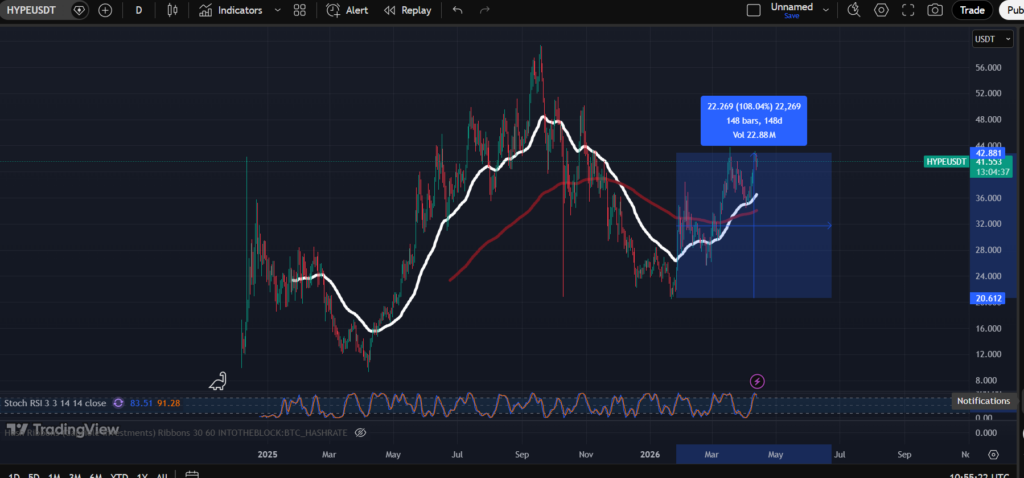Click the add symbol plus icon
Image resolution: width=1024 pixels, height=478 pixels.
click(105, 10)
